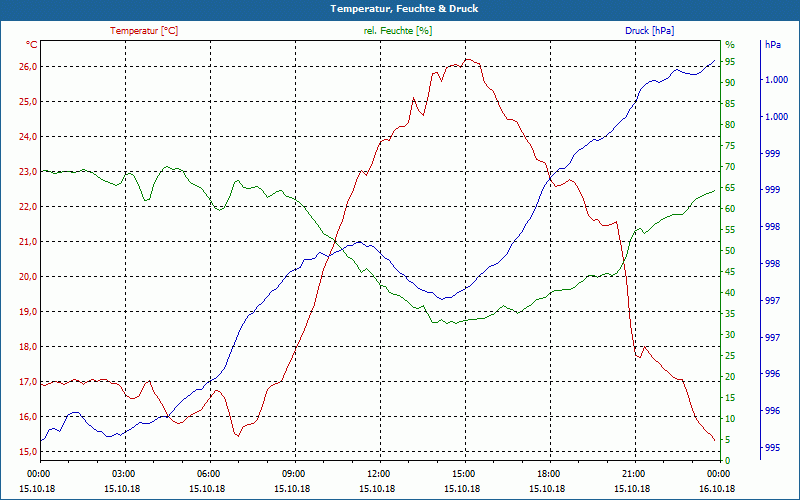Click the 18,0 temperature axis value
The height and width of the screenshot is (500, 800).
click(29, 347)
